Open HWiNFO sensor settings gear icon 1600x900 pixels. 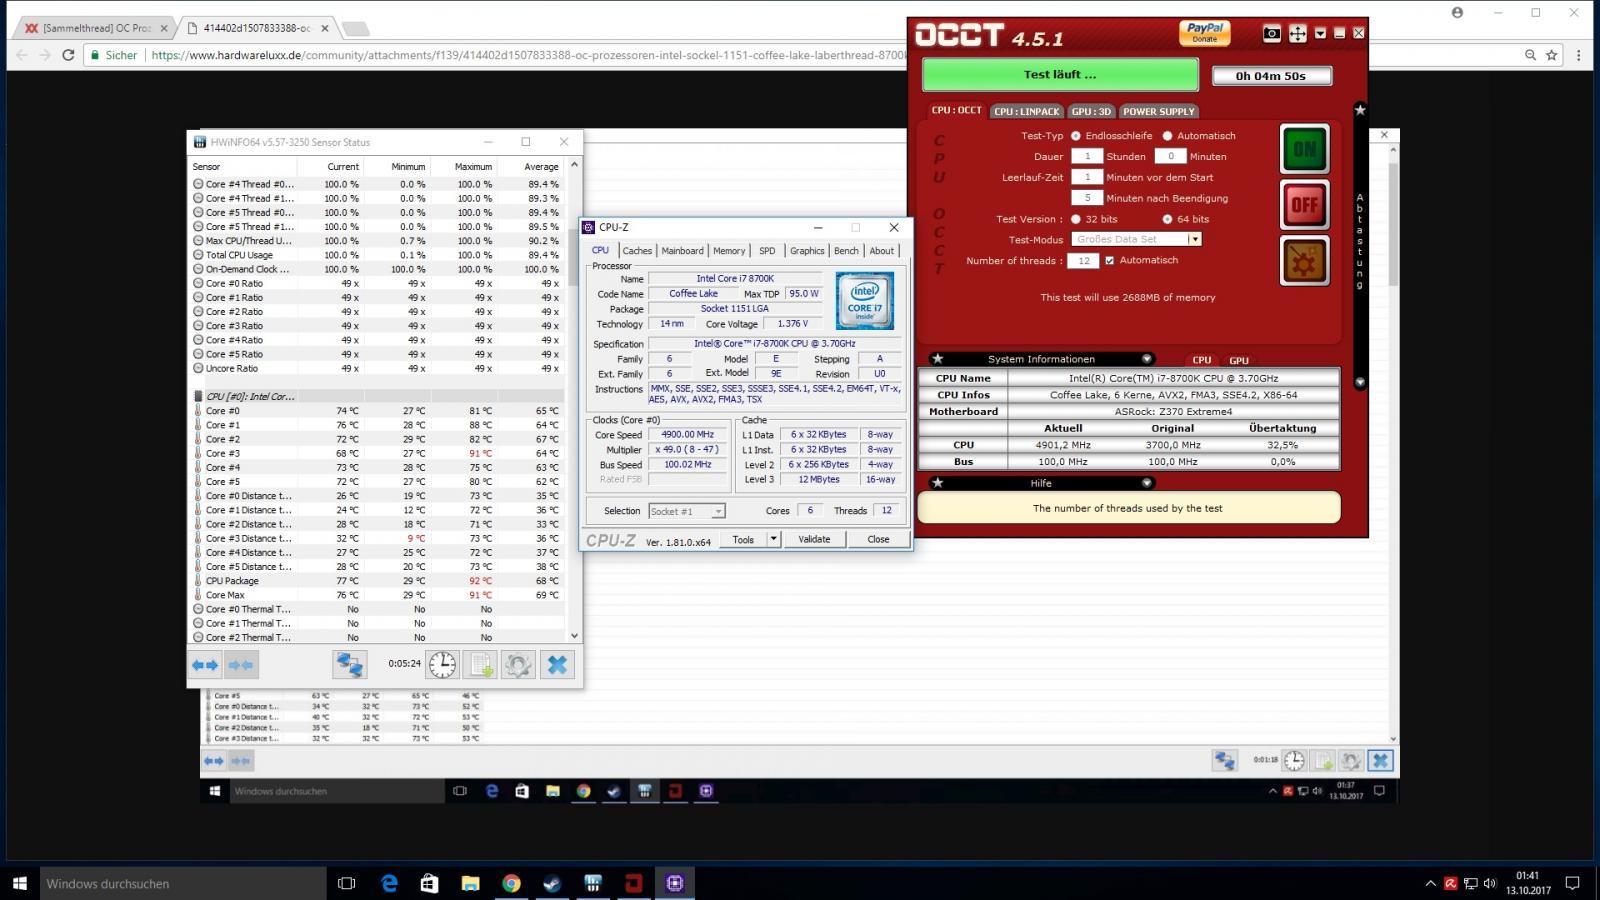(x=518, y=665)
